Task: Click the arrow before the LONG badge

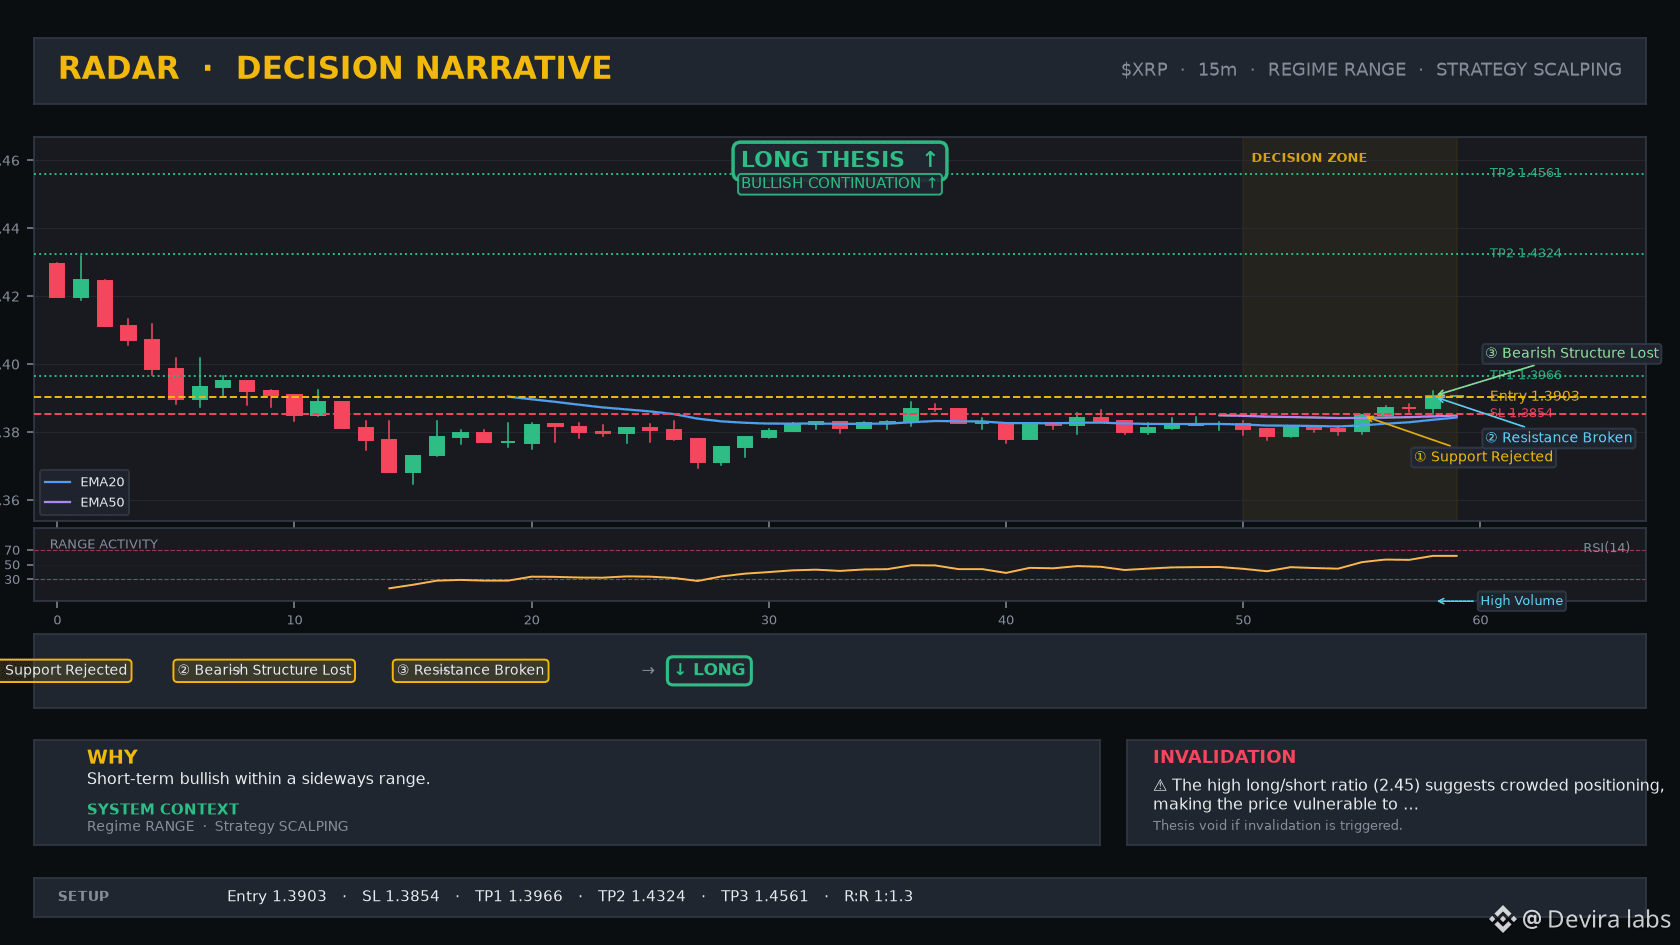Action: pyautogui.click(x=648, y=670)
